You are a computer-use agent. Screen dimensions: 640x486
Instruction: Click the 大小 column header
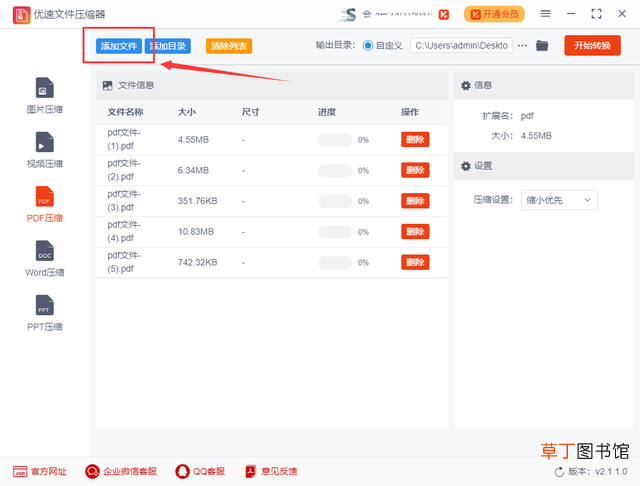[x=187, y=112]
